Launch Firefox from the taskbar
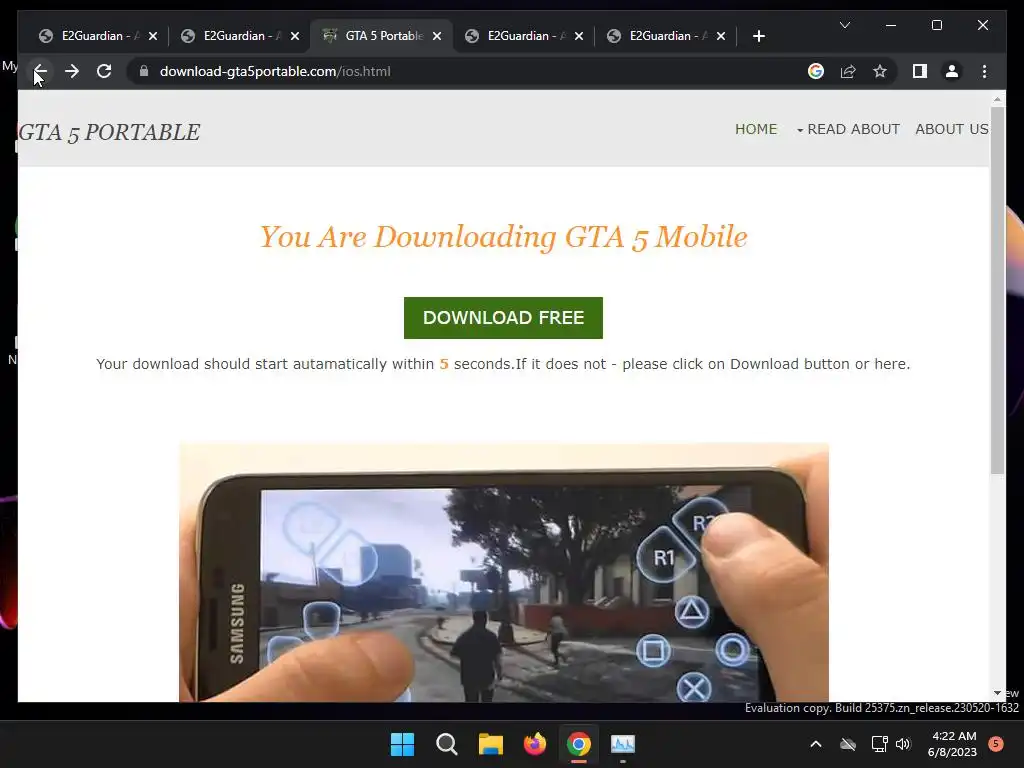 (x=535, y=744)
